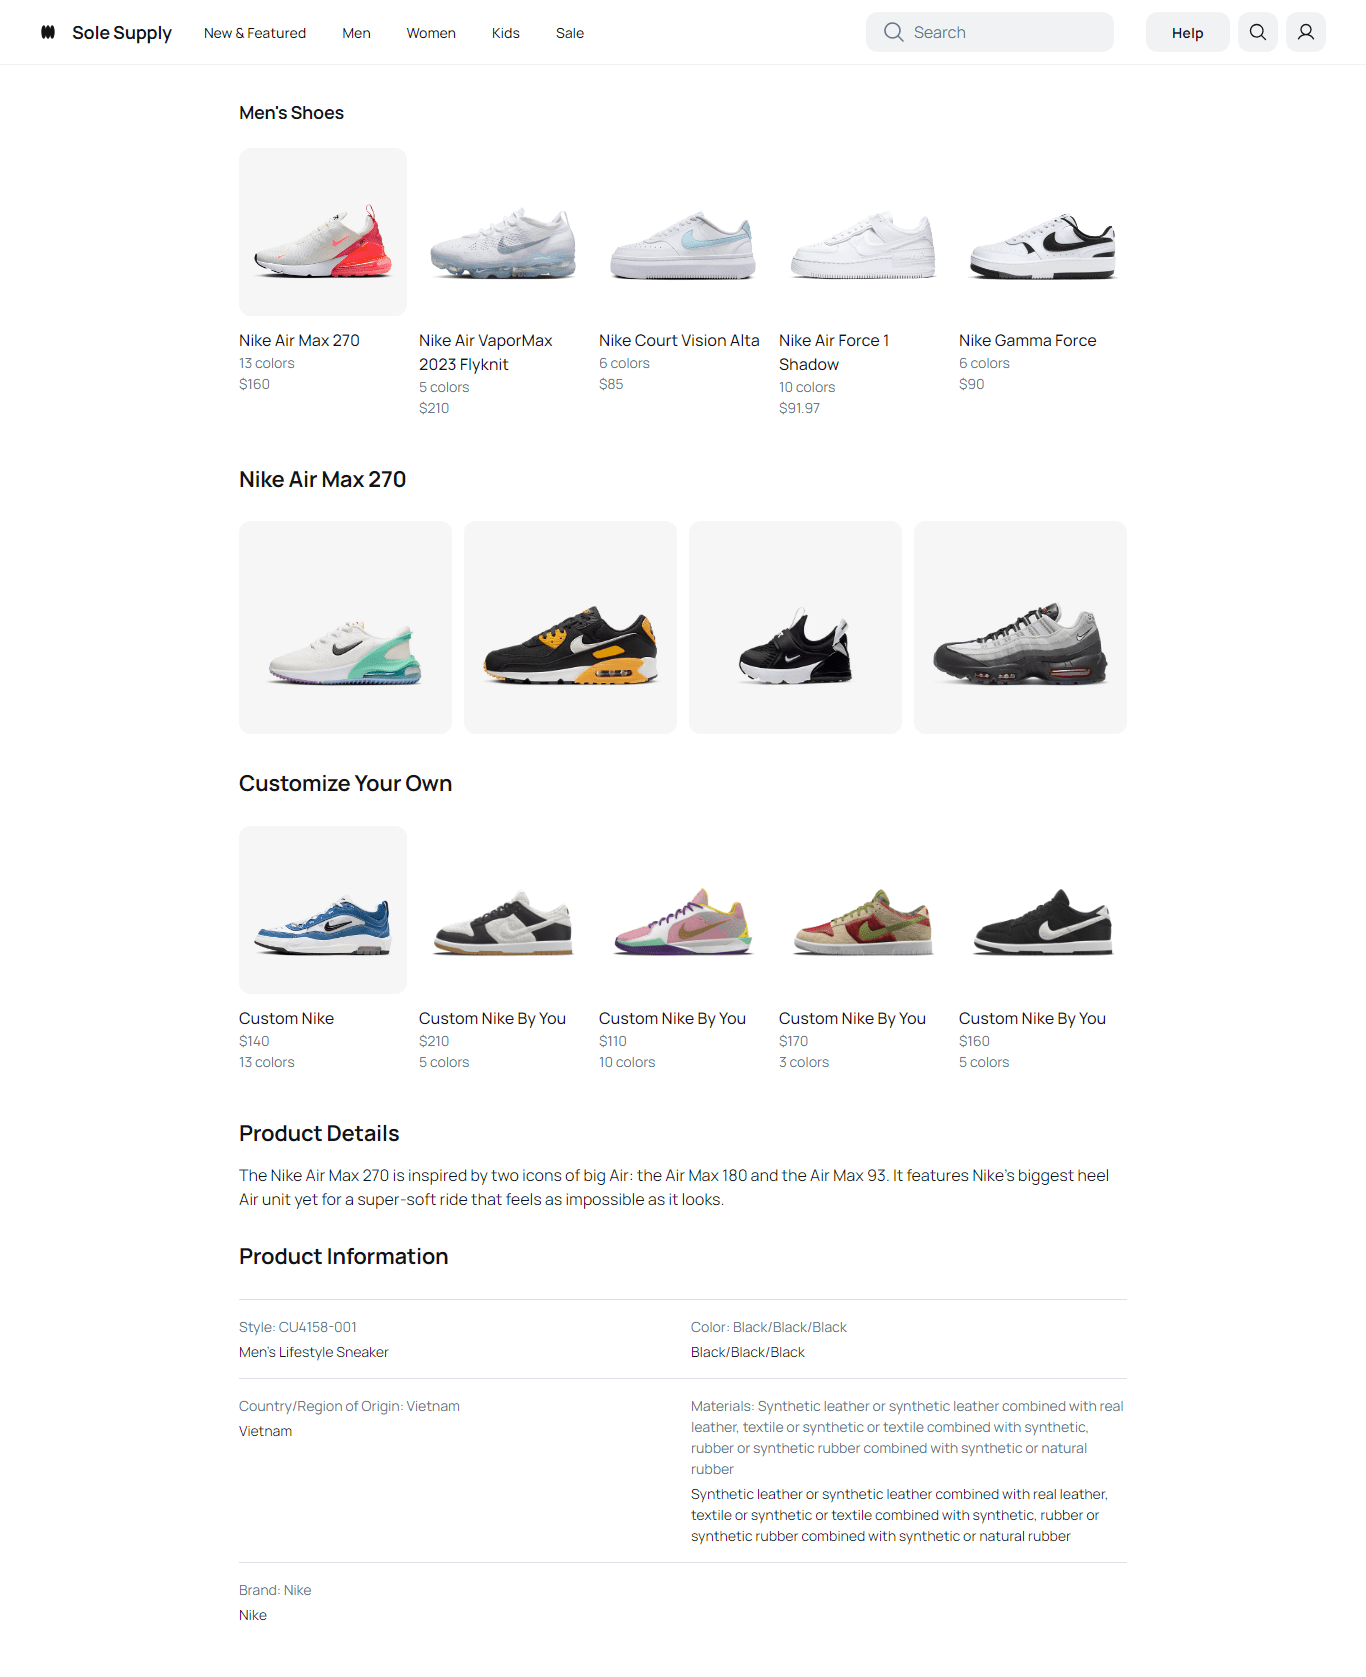
Task: Click the Sole Supply logo icon
Action: coord(48,32)
